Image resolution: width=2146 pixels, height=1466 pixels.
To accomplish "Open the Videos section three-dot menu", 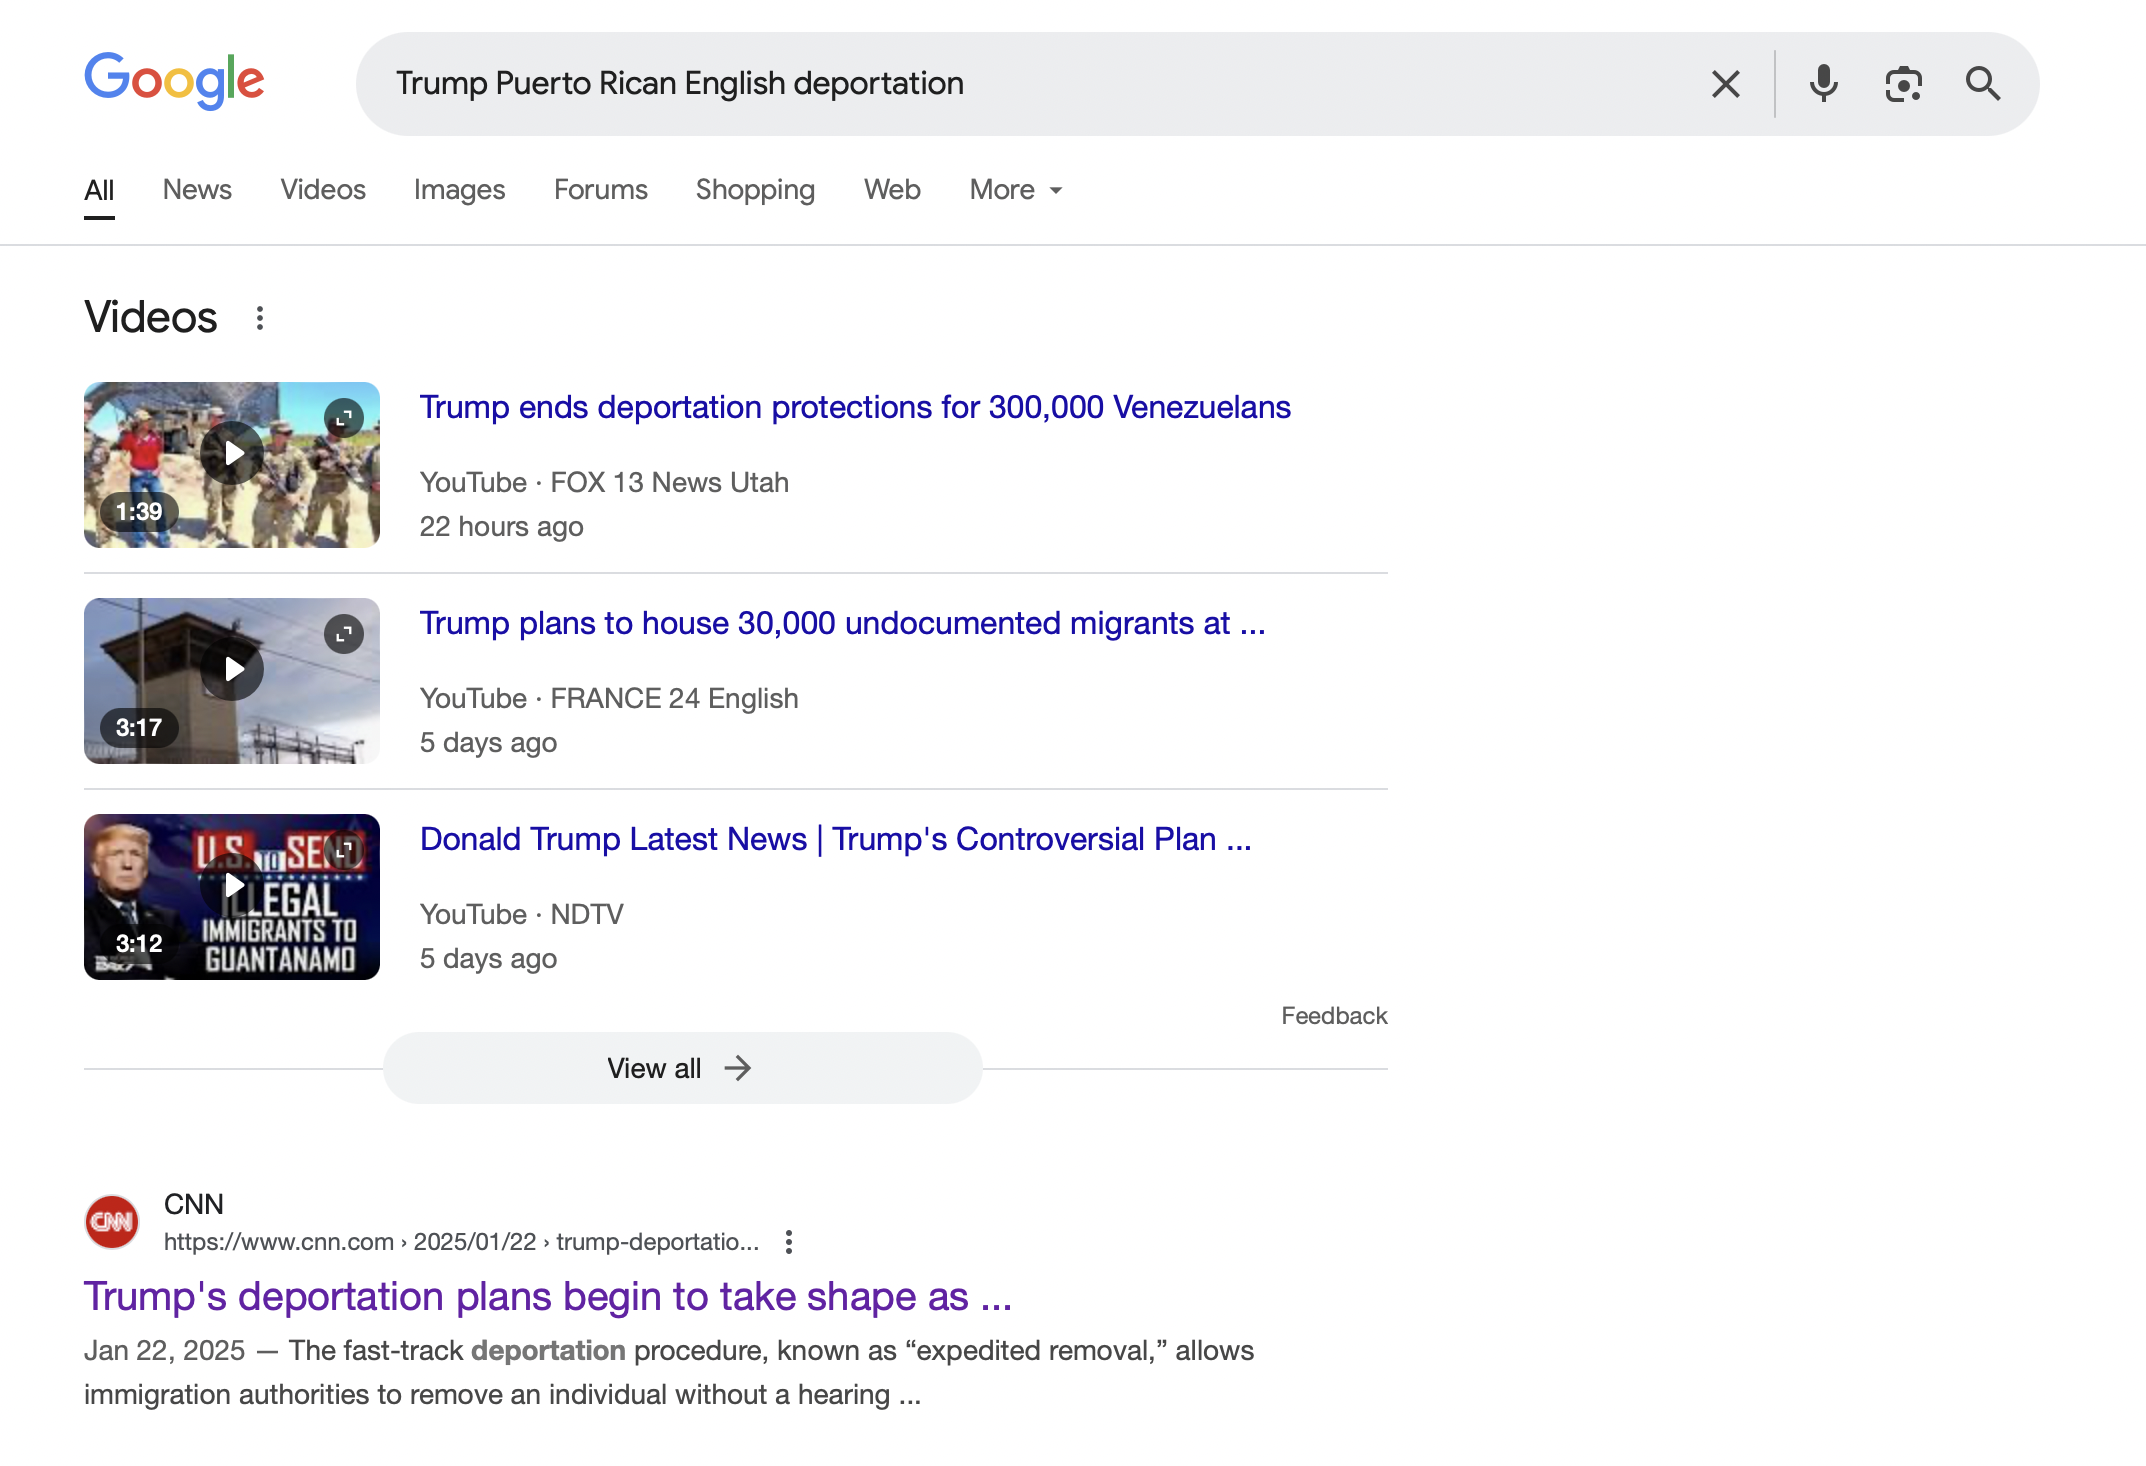I will tap(260, 318).
